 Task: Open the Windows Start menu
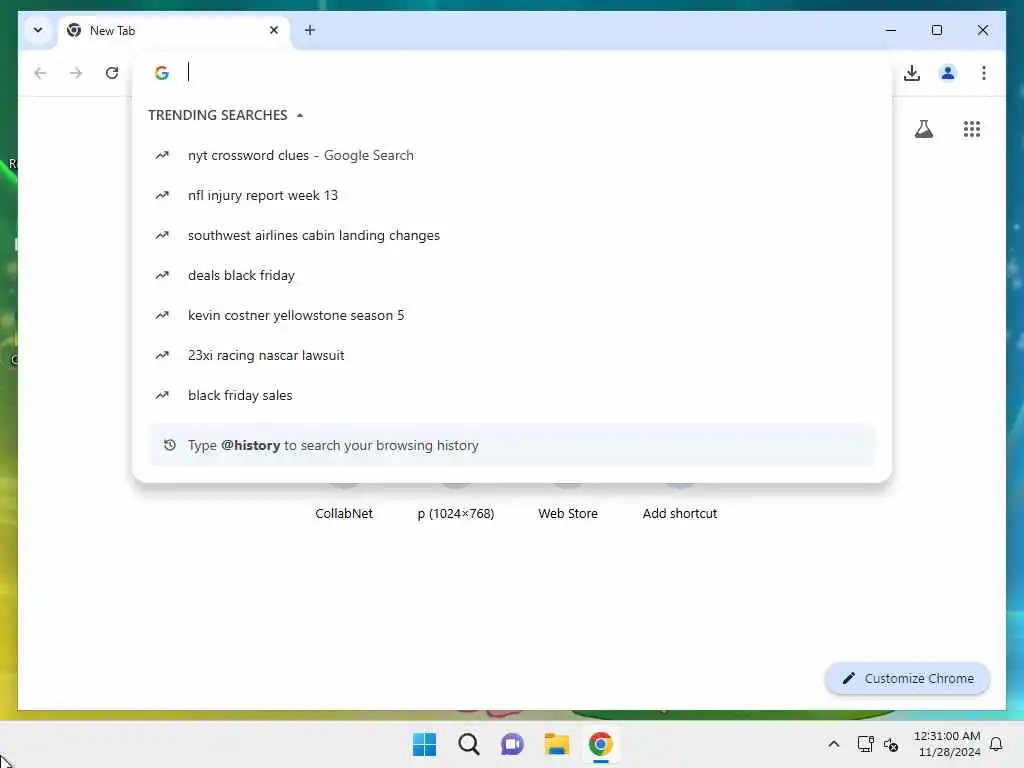424,744
